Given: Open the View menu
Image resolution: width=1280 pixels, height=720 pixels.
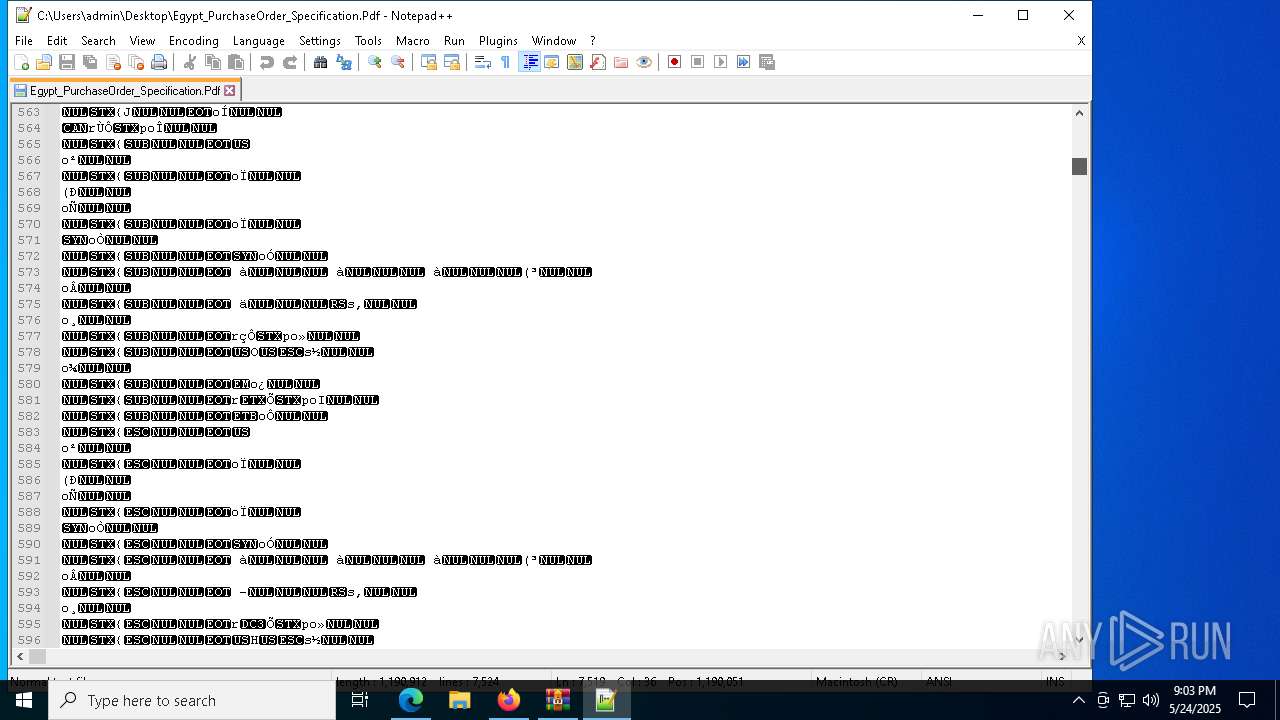Looking at the screenshot, I should (142, 41).
